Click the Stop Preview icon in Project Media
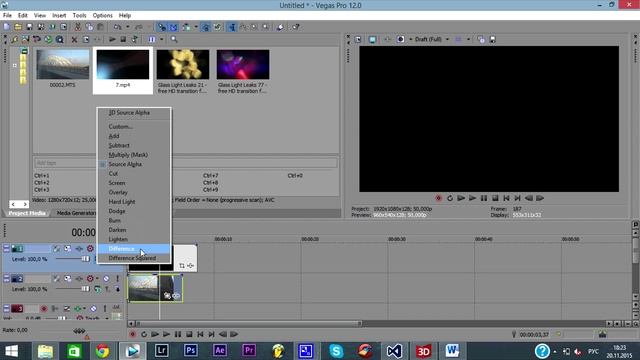Screen dimensions: 640x360 123,40
